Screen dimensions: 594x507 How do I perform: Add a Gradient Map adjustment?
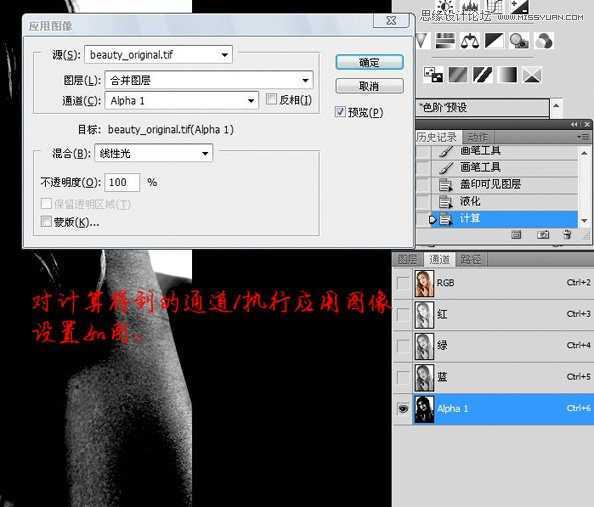point(507,75)
